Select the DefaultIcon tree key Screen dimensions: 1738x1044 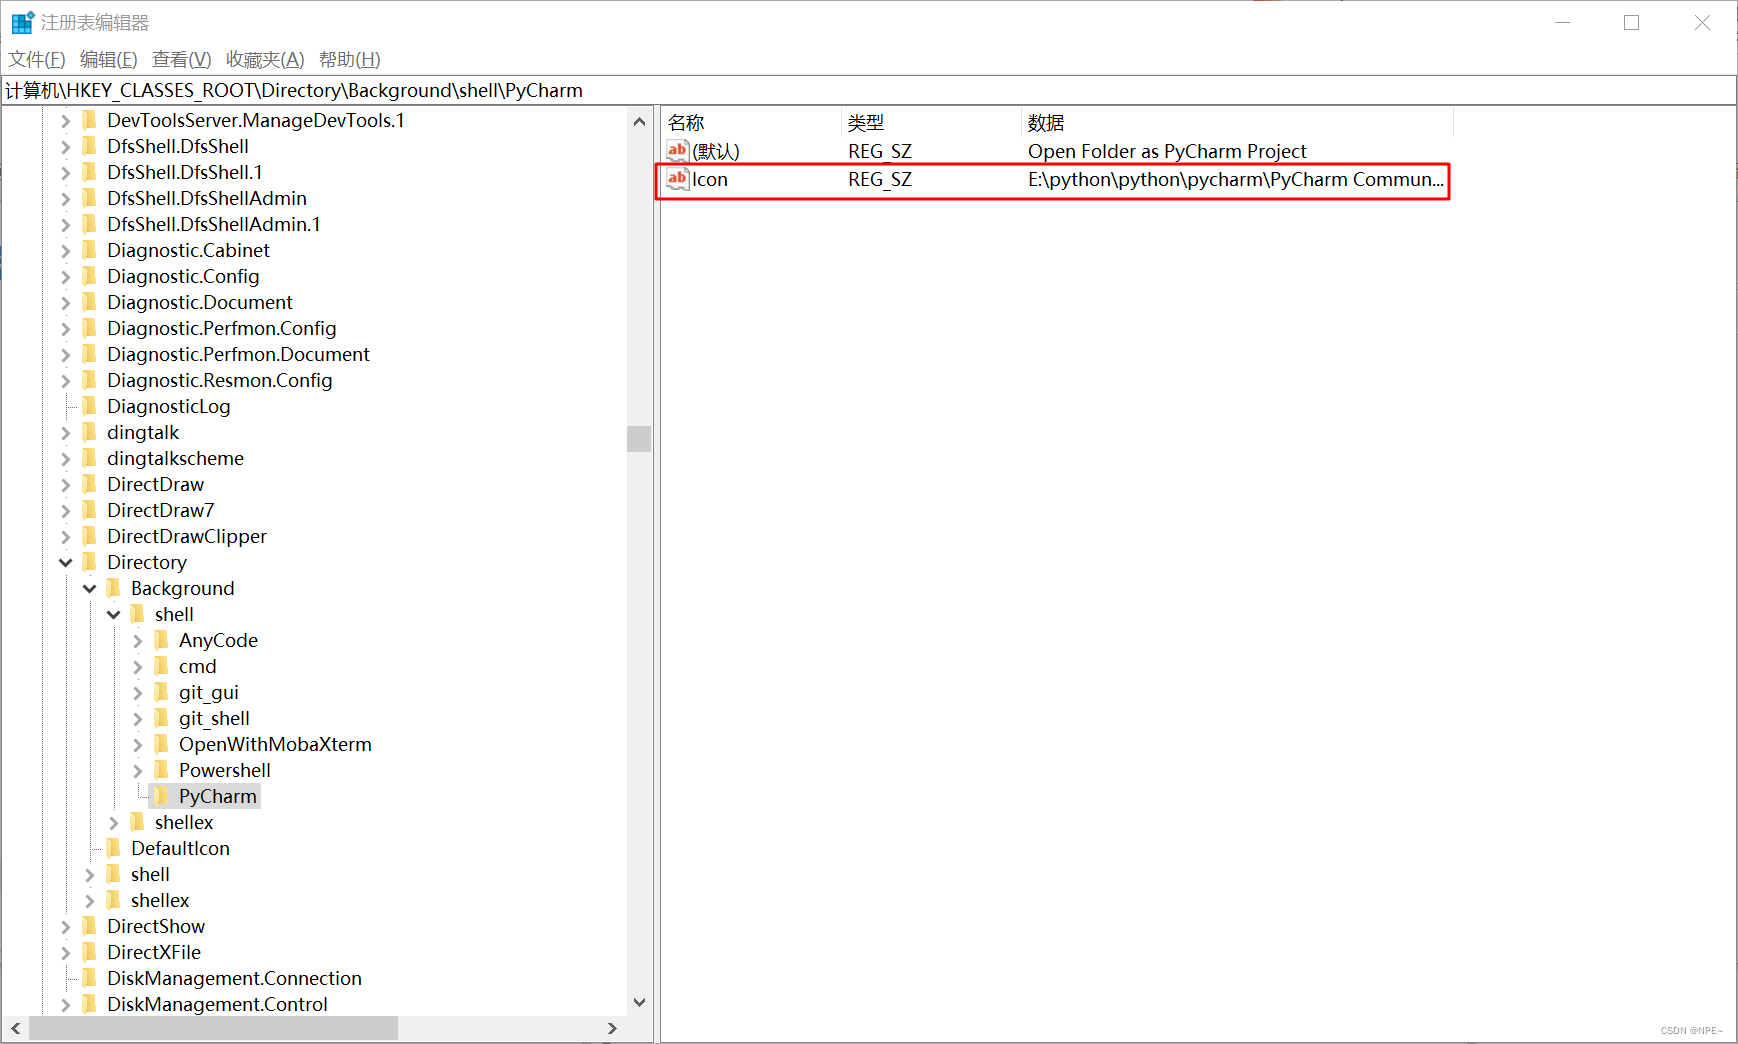[x=180, y=848]
